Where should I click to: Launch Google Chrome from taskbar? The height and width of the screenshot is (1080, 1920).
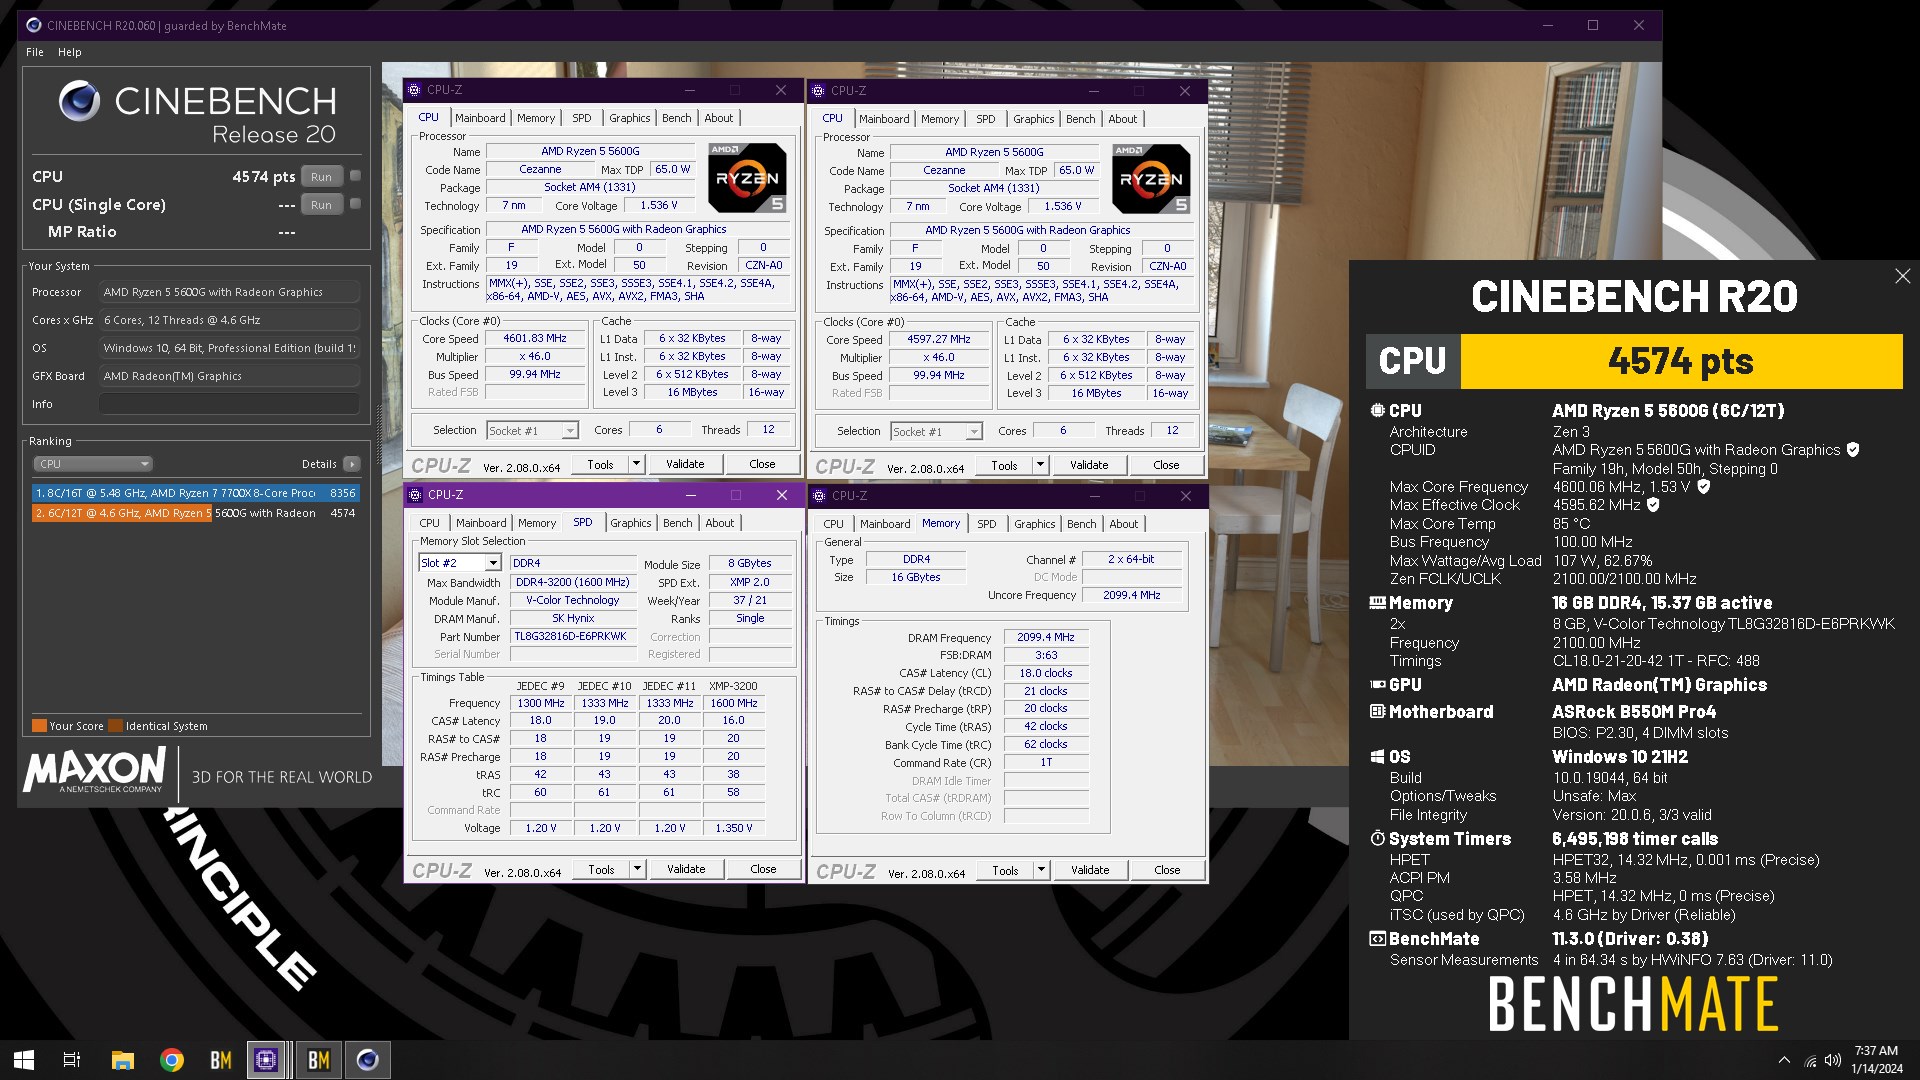(x=172, y=1059)
